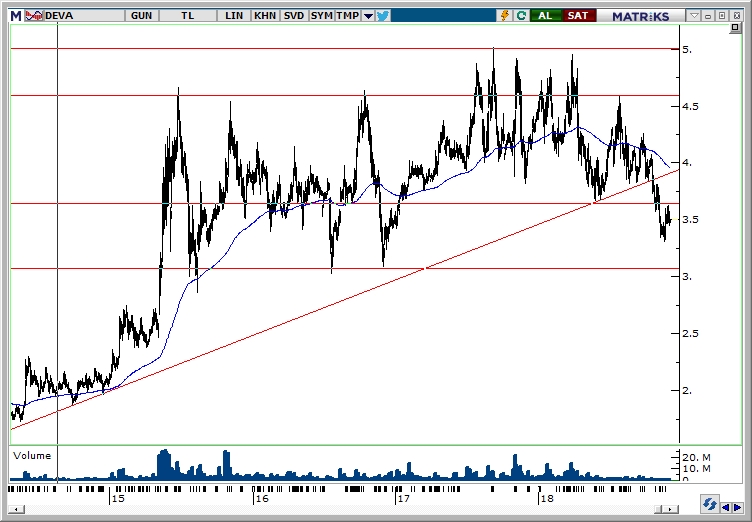Change the TL currency setting
Screen dimensions: 752x522
coord(188,16)
